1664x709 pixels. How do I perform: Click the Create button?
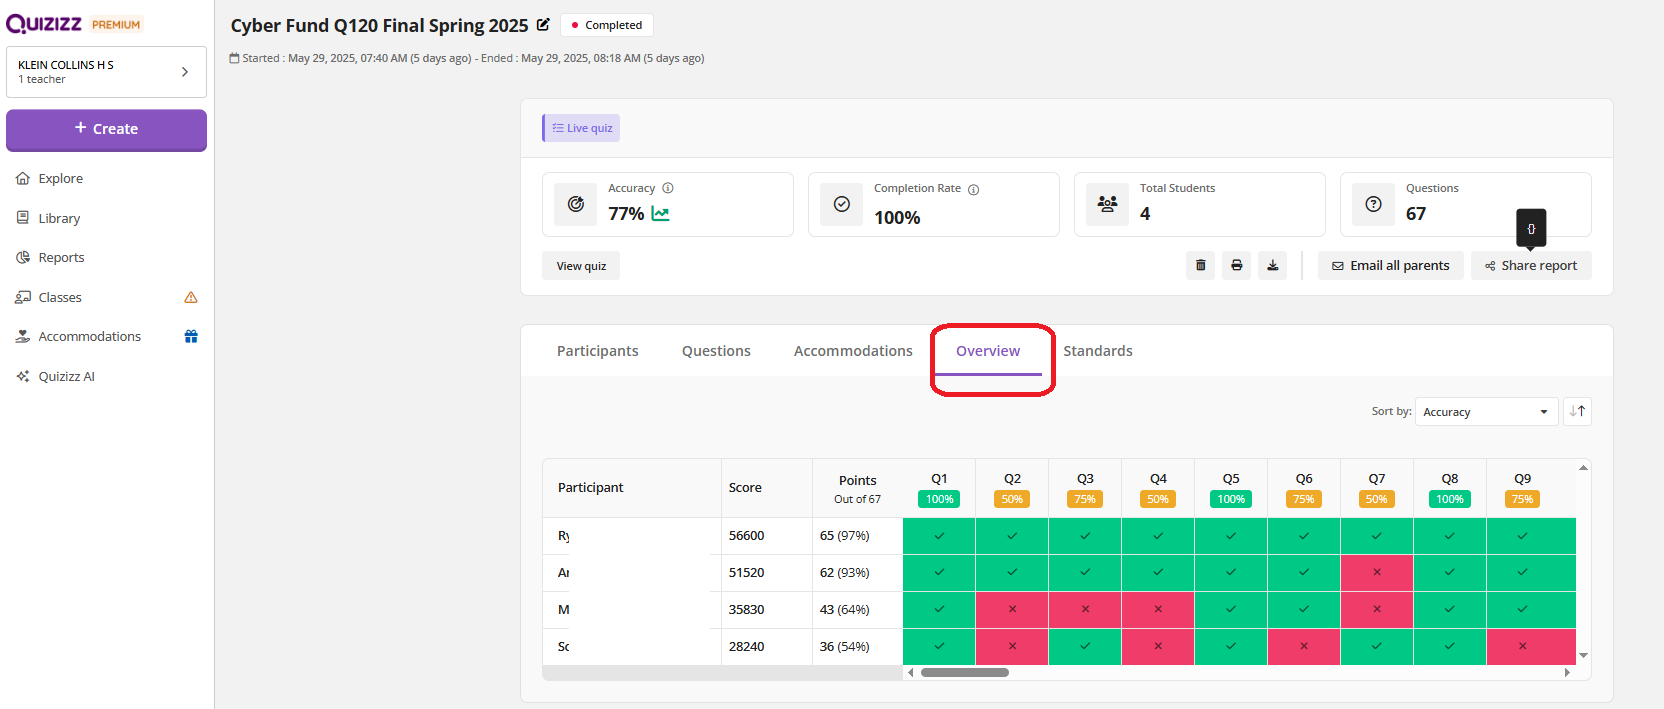[x=106, y=129]
